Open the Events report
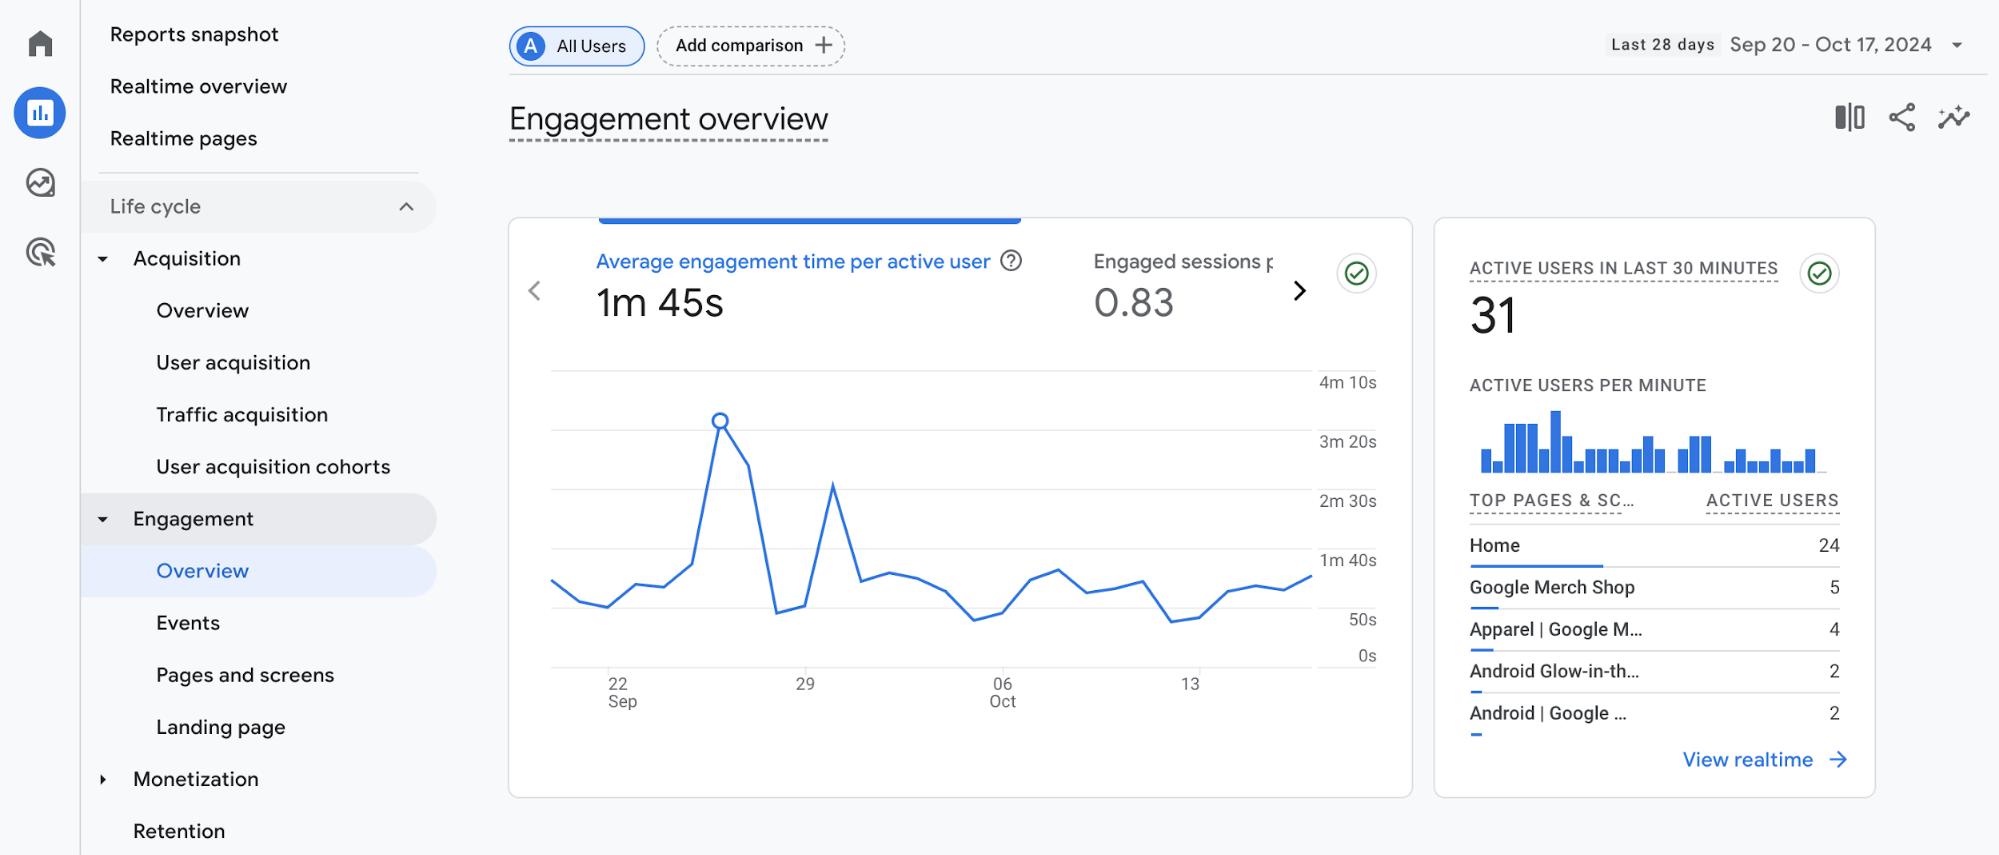 point(188,623)
